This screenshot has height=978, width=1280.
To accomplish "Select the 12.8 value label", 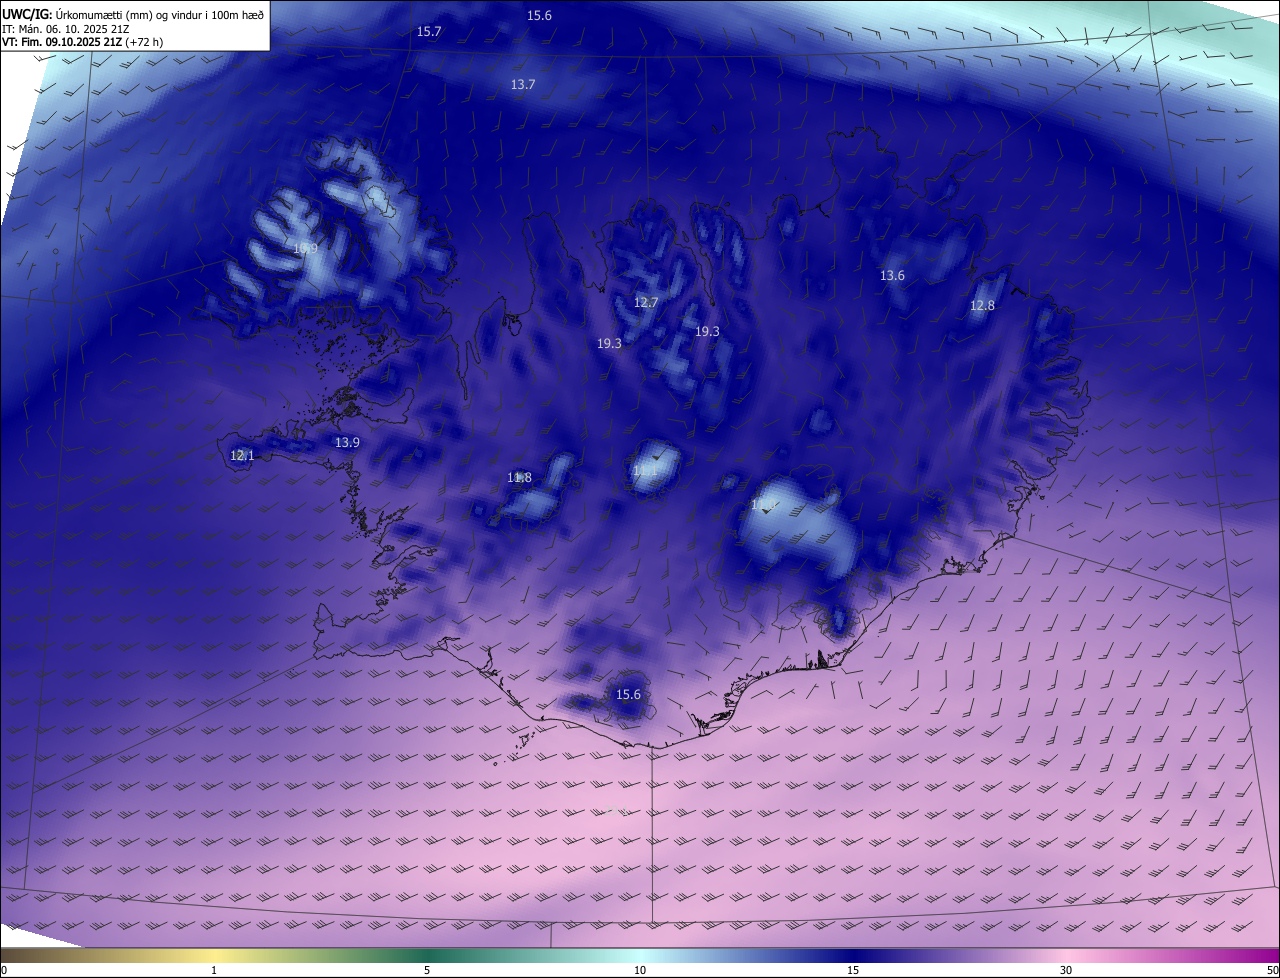I will point(982,306).
